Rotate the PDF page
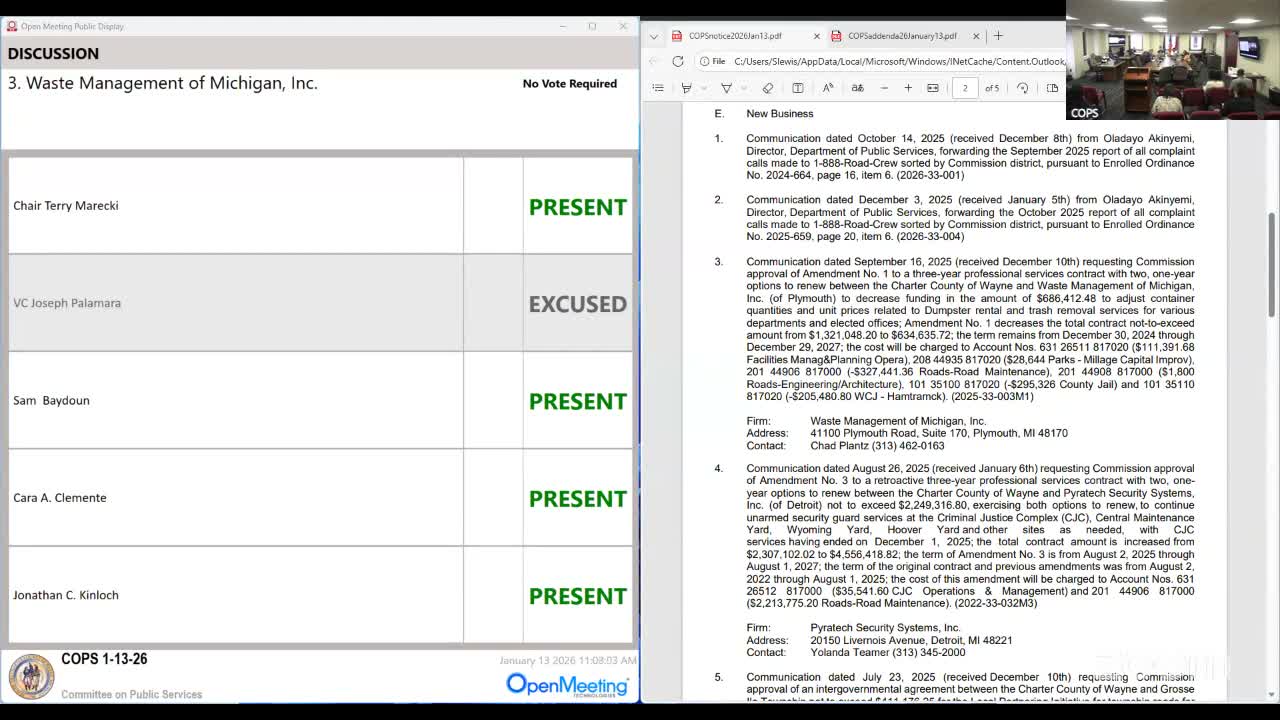Screen dimensions: 1280x720 (1022, 88)
